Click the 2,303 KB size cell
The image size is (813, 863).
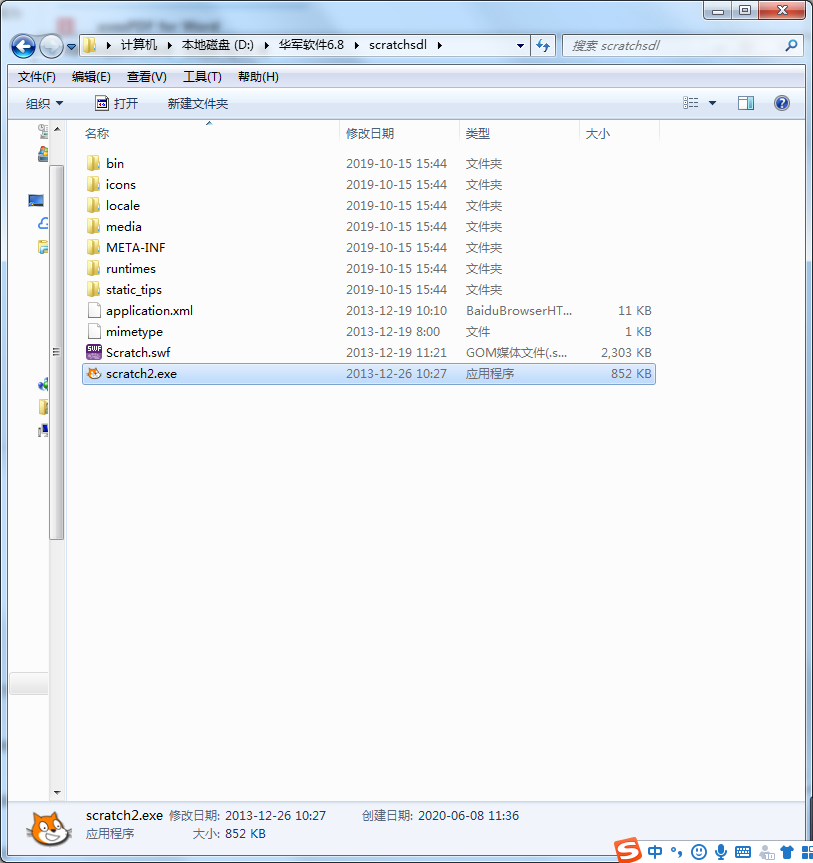point(626,352)
